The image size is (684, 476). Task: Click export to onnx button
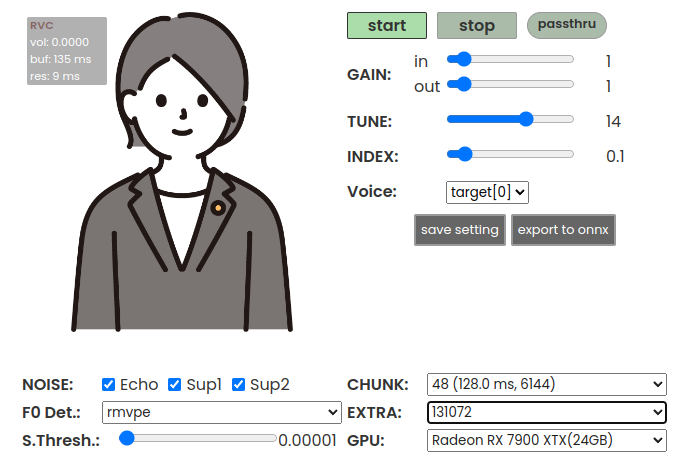[x=563, y=230]
